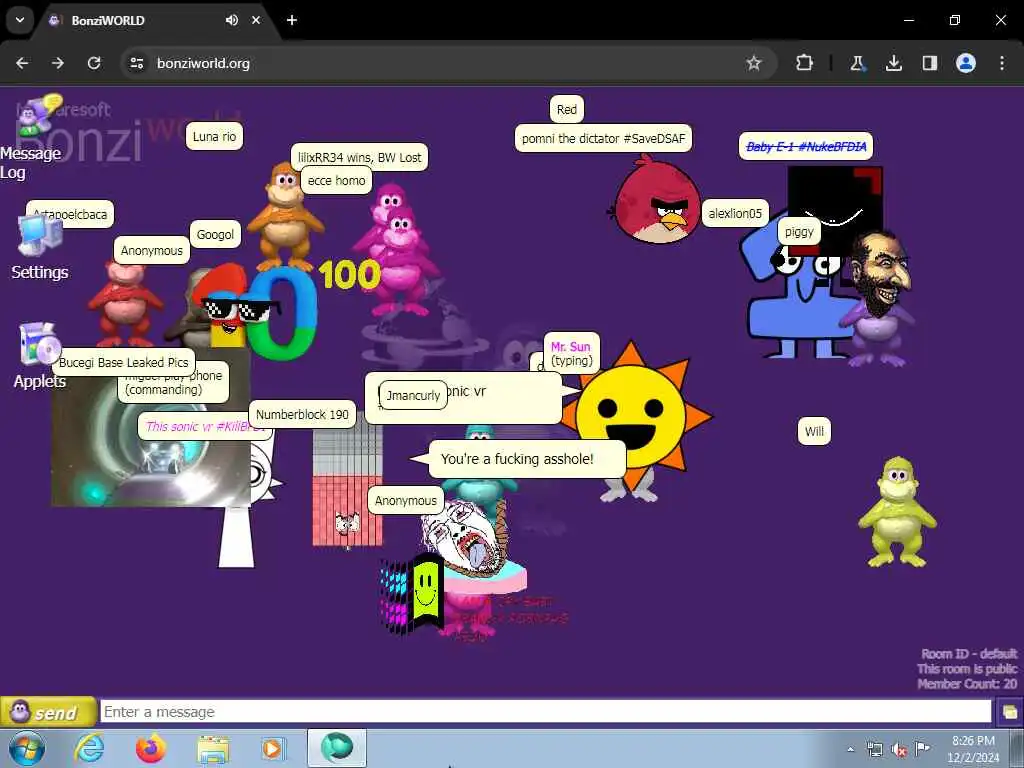Click the Red angry bird character
The width and height of the screenshot is (1024, 768).
point(655,201)
